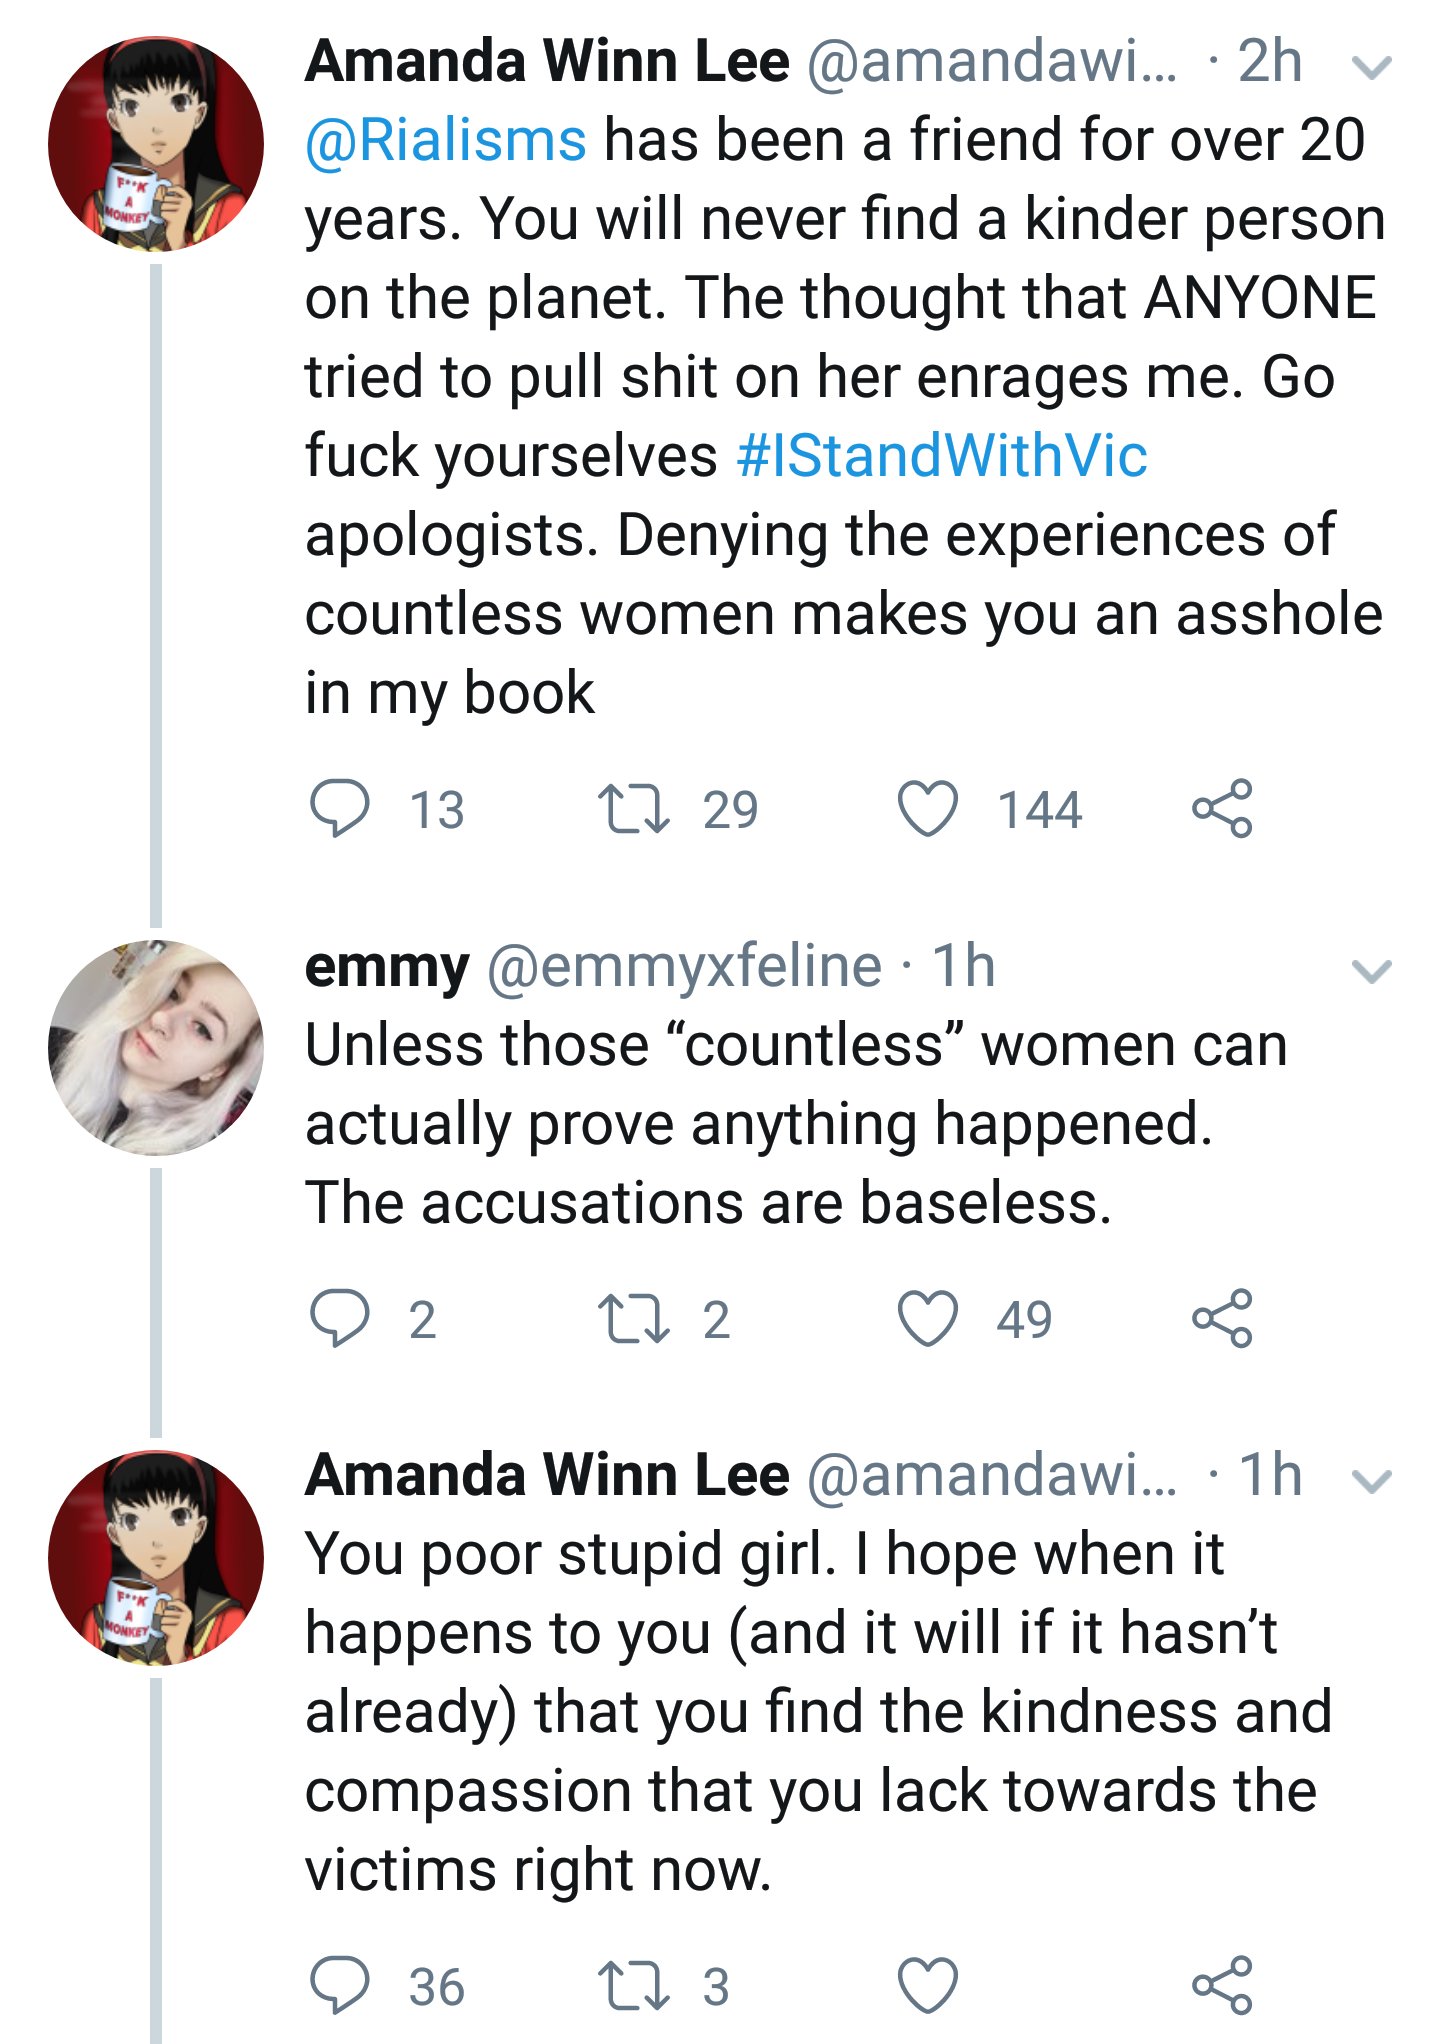Share Amanda's first tweet with 144 likes
The height and width of the screenshot is (2044, 1440).
1222,808
